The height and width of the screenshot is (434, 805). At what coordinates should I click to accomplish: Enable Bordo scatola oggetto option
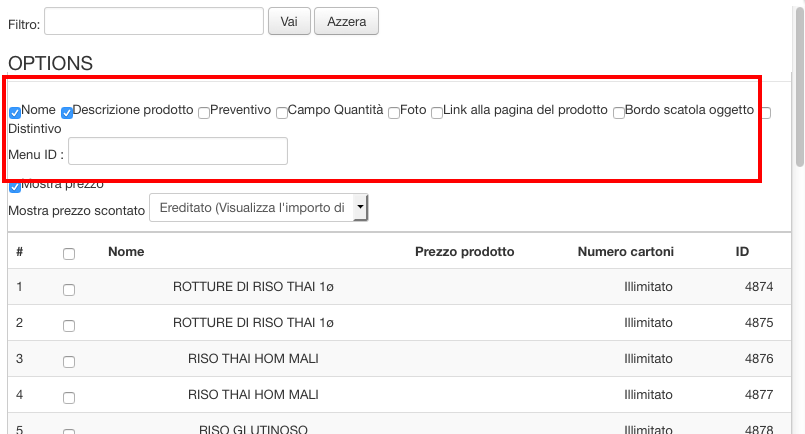click(619, 113)
